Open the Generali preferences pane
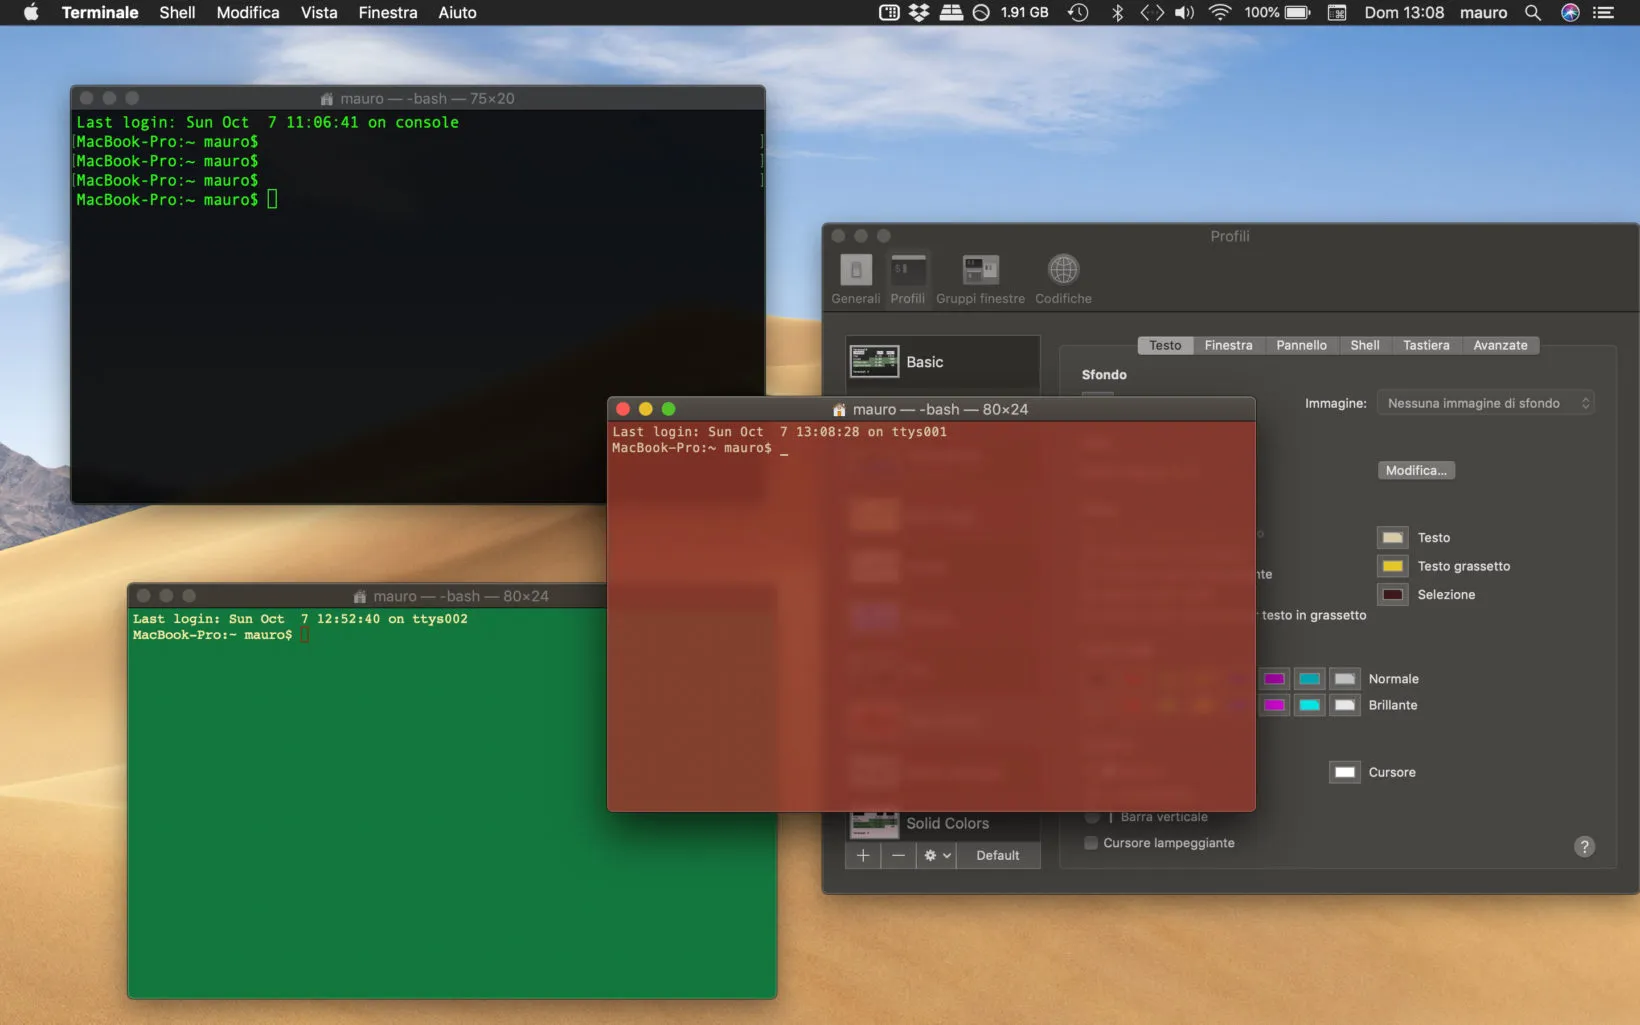 [856, 279]
